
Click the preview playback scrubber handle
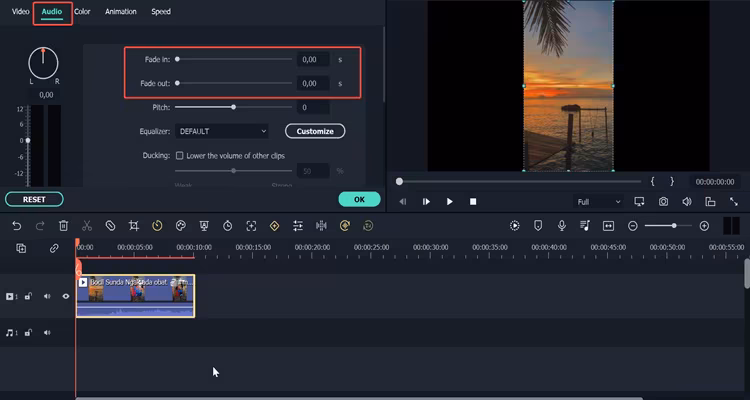tap(399, 181)
